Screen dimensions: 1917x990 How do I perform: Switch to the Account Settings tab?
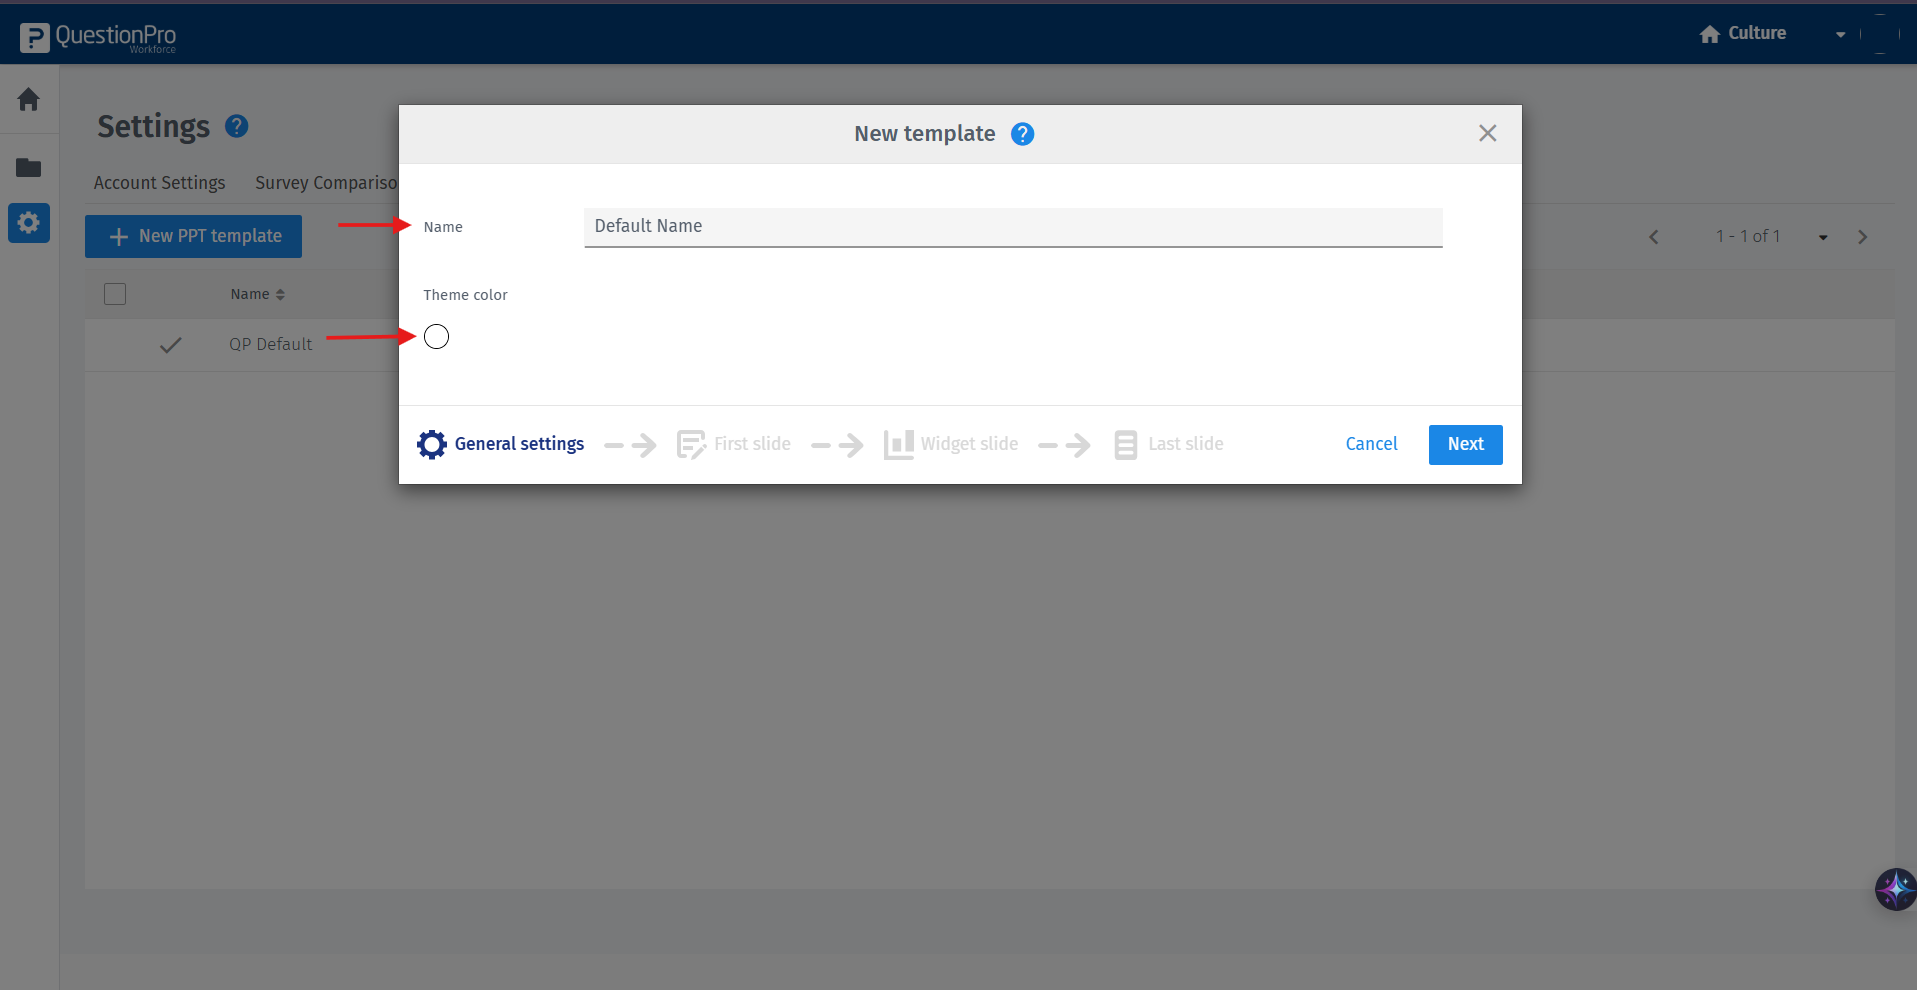click(159, 183)
